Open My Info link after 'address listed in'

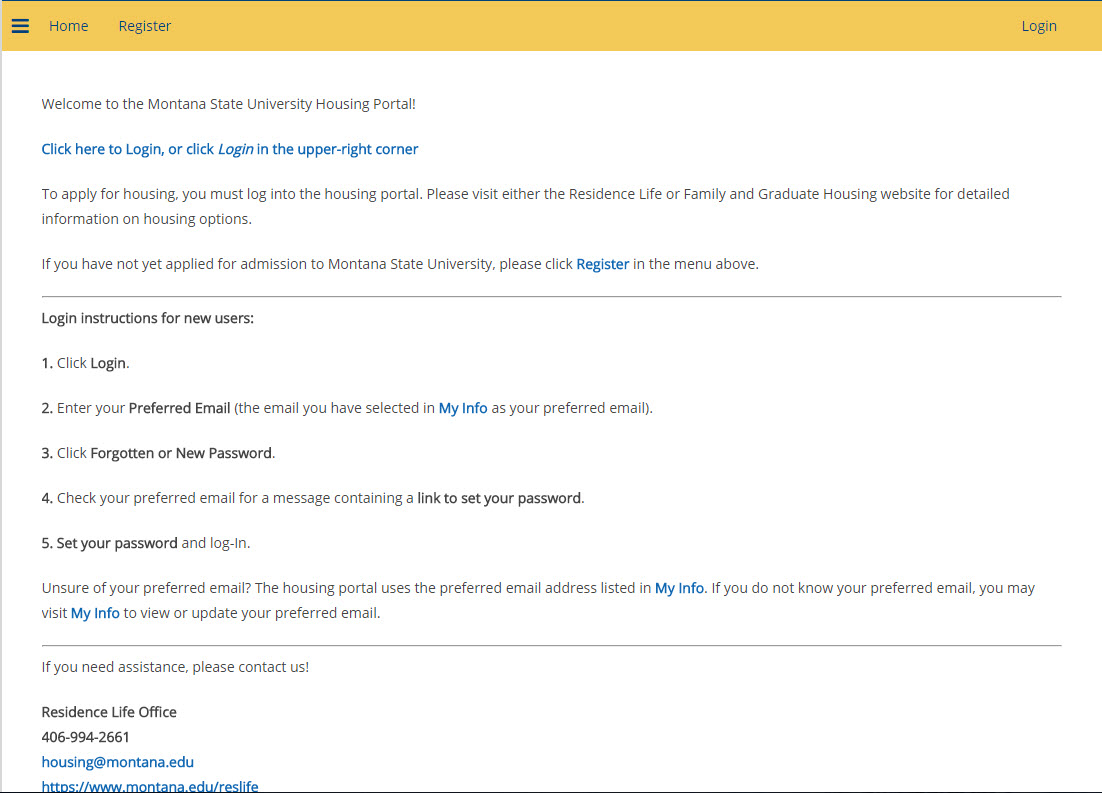pos(679,588)
